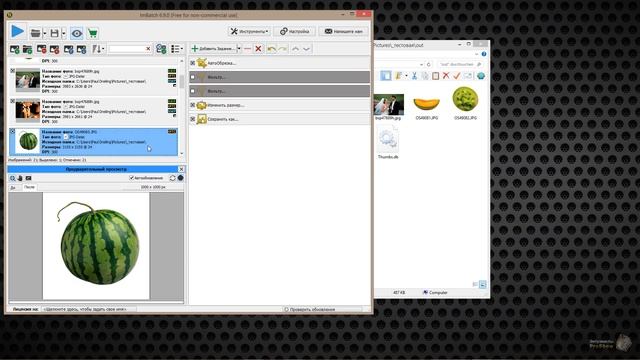
Task: Click the open folder toolbar icon
Action: [36, 33]
